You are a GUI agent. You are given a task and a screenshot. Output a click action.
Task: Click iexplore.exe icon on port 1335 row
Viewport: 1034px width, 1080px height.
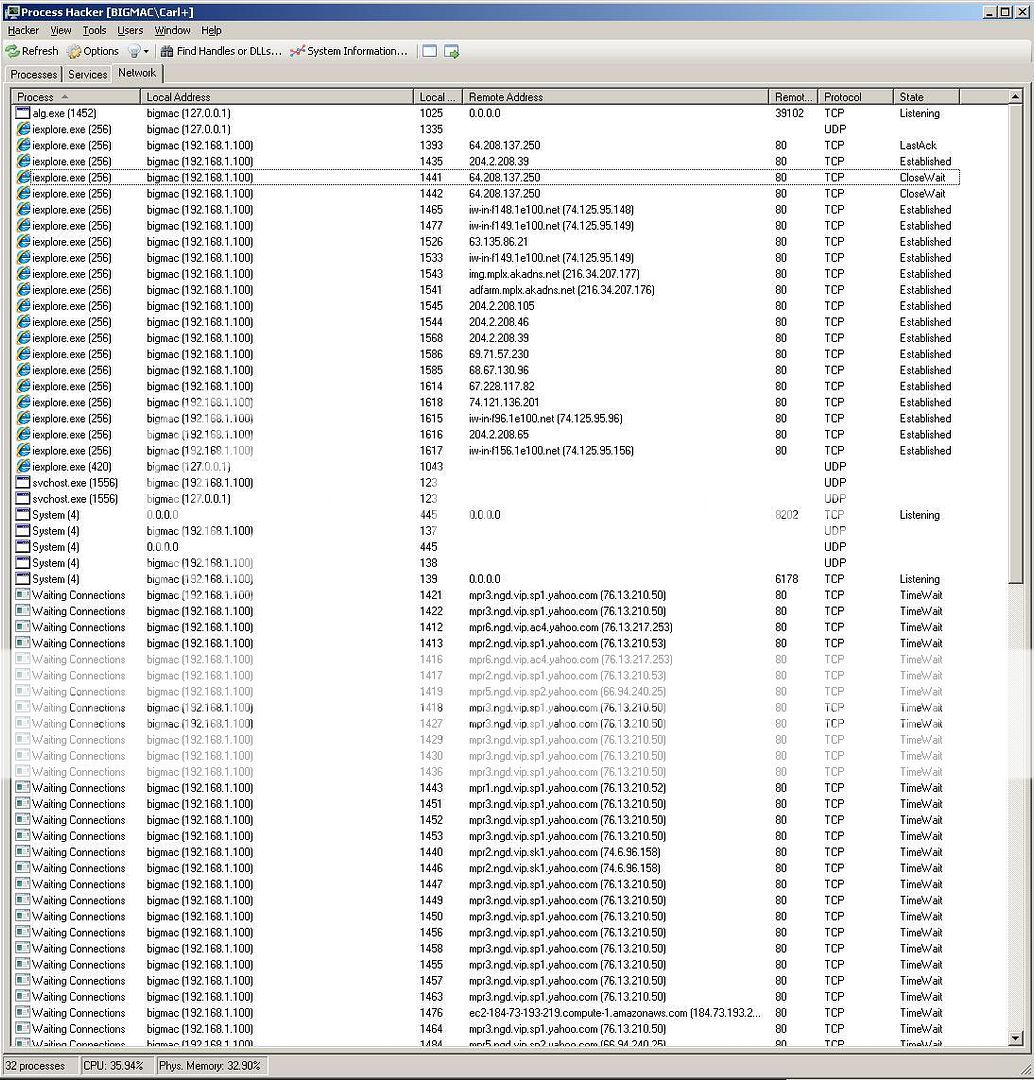tap(23, 129)
